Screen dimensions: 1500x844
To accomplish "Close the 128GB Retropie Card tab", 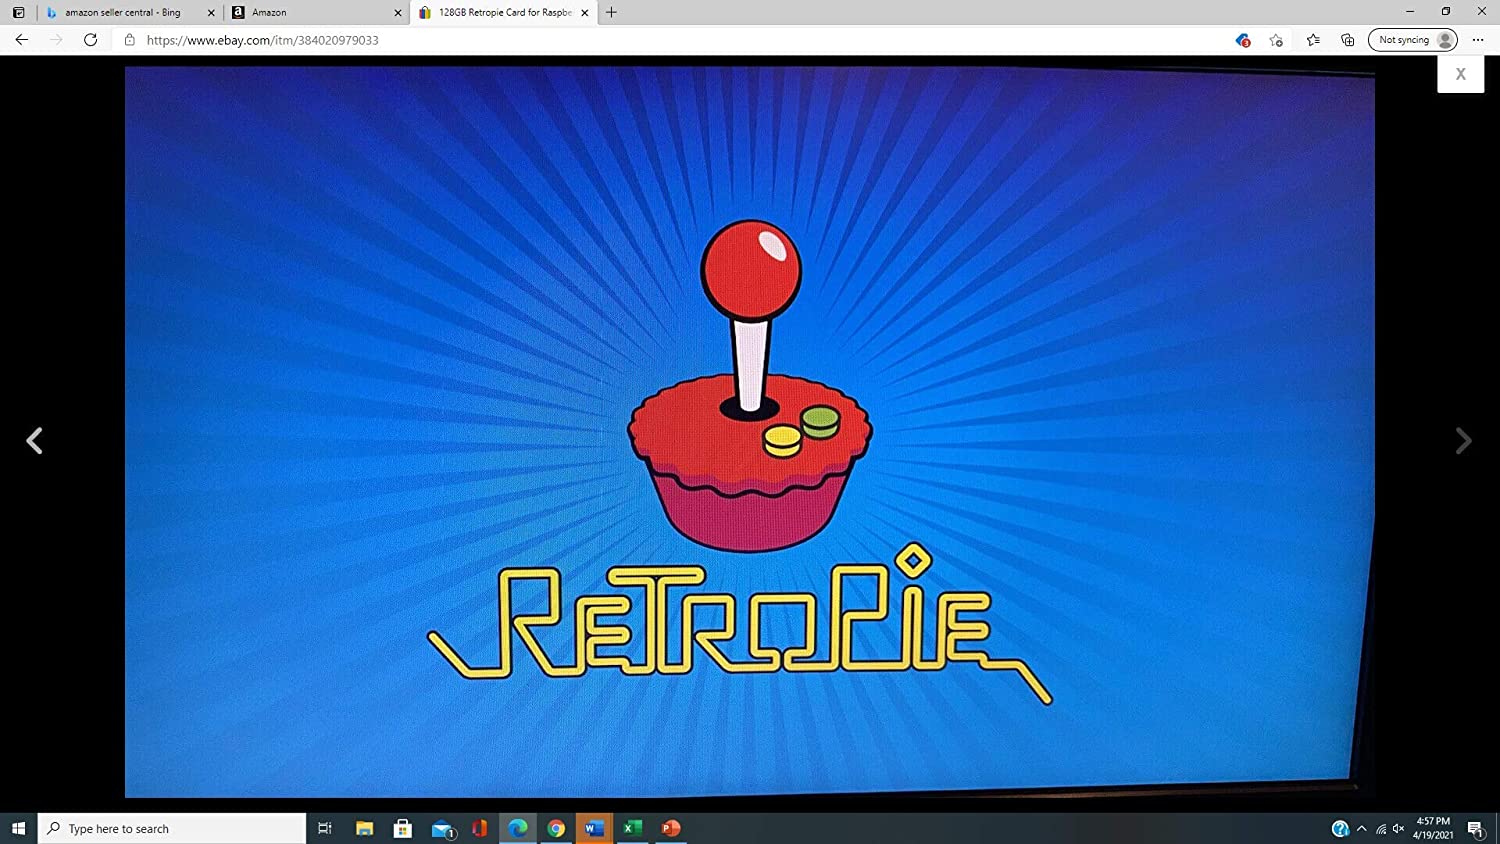I will 585,13.
